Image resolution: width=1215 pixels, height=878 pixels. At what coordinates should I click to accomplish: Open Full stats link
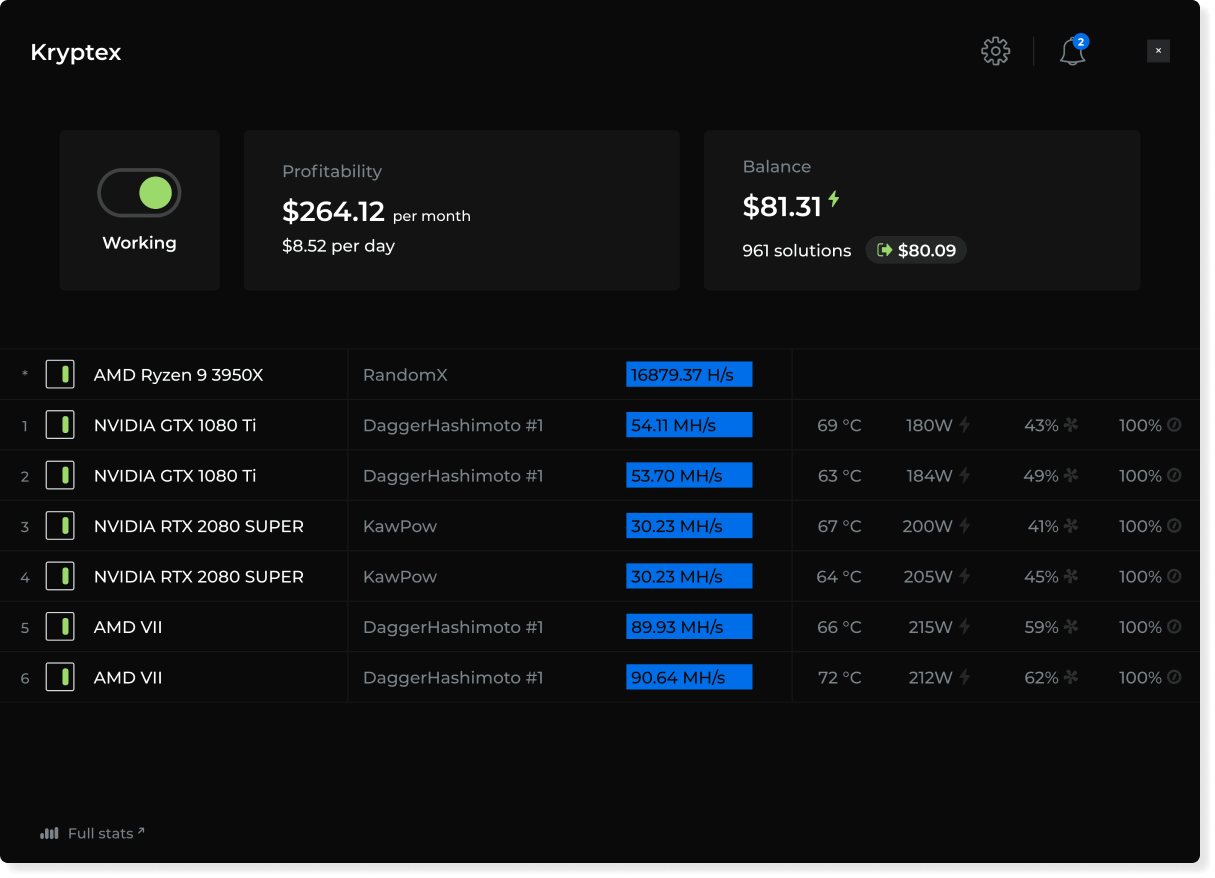coord(100,833)
